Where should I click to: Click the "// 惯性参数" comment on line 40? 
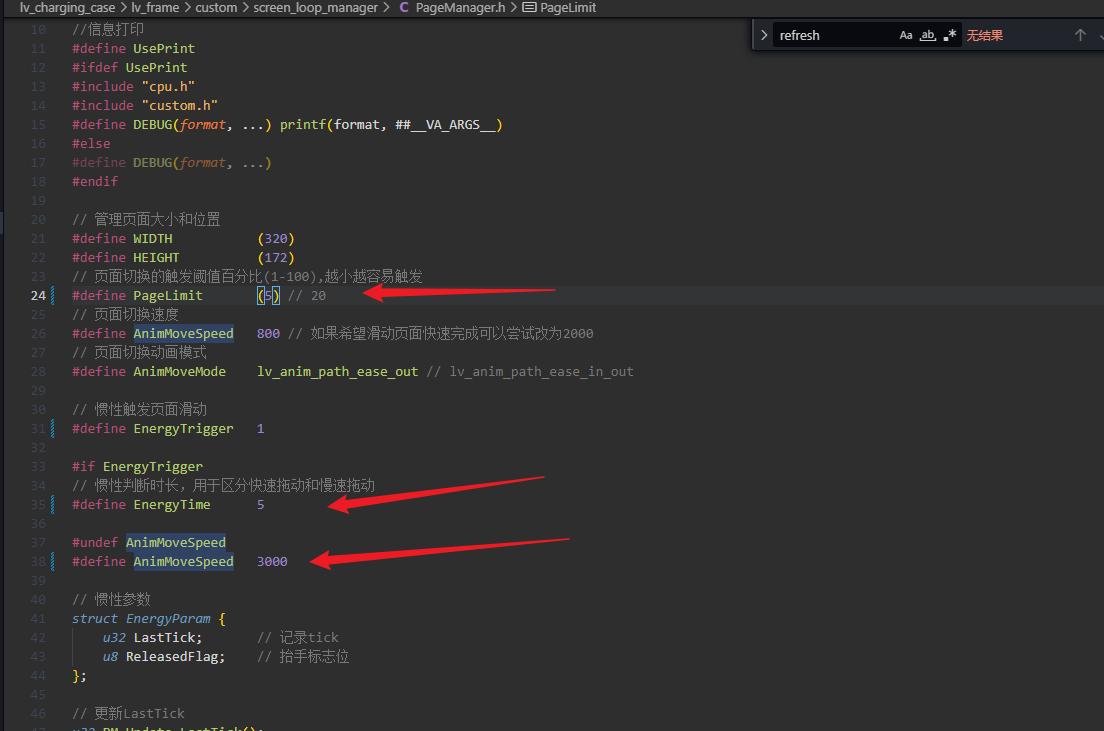point(111,600)
